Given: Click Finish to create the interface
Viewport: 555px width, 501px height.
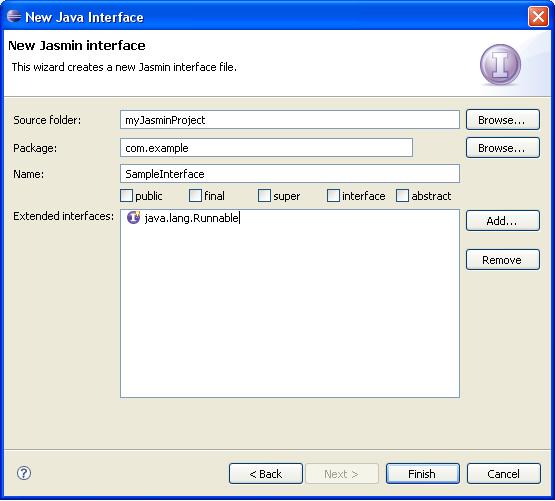Looking at the screenshot, I should click(423, 473).
